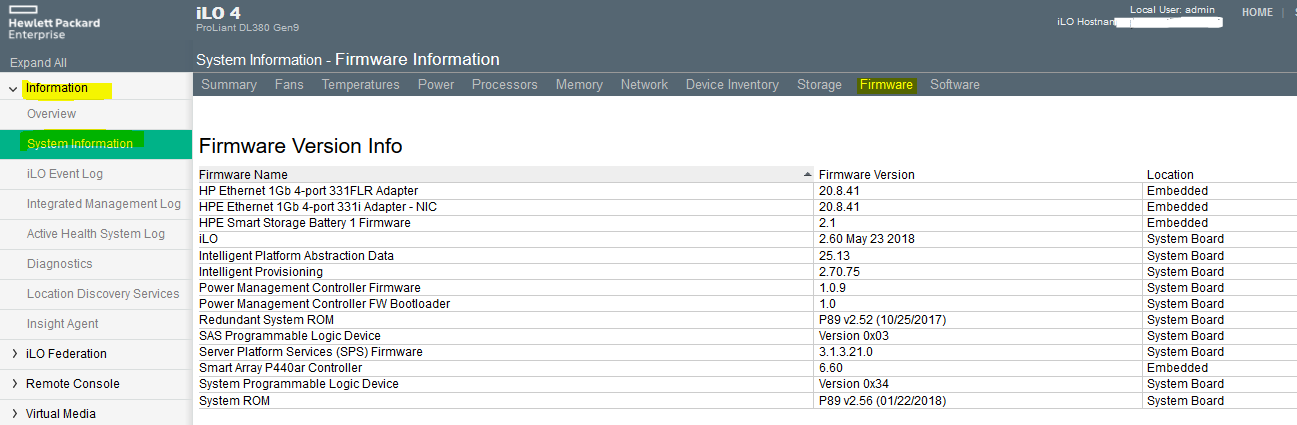Click the iLO 4 product title
The height and width of the screenshot is (425, 1297).
point(219,11)
